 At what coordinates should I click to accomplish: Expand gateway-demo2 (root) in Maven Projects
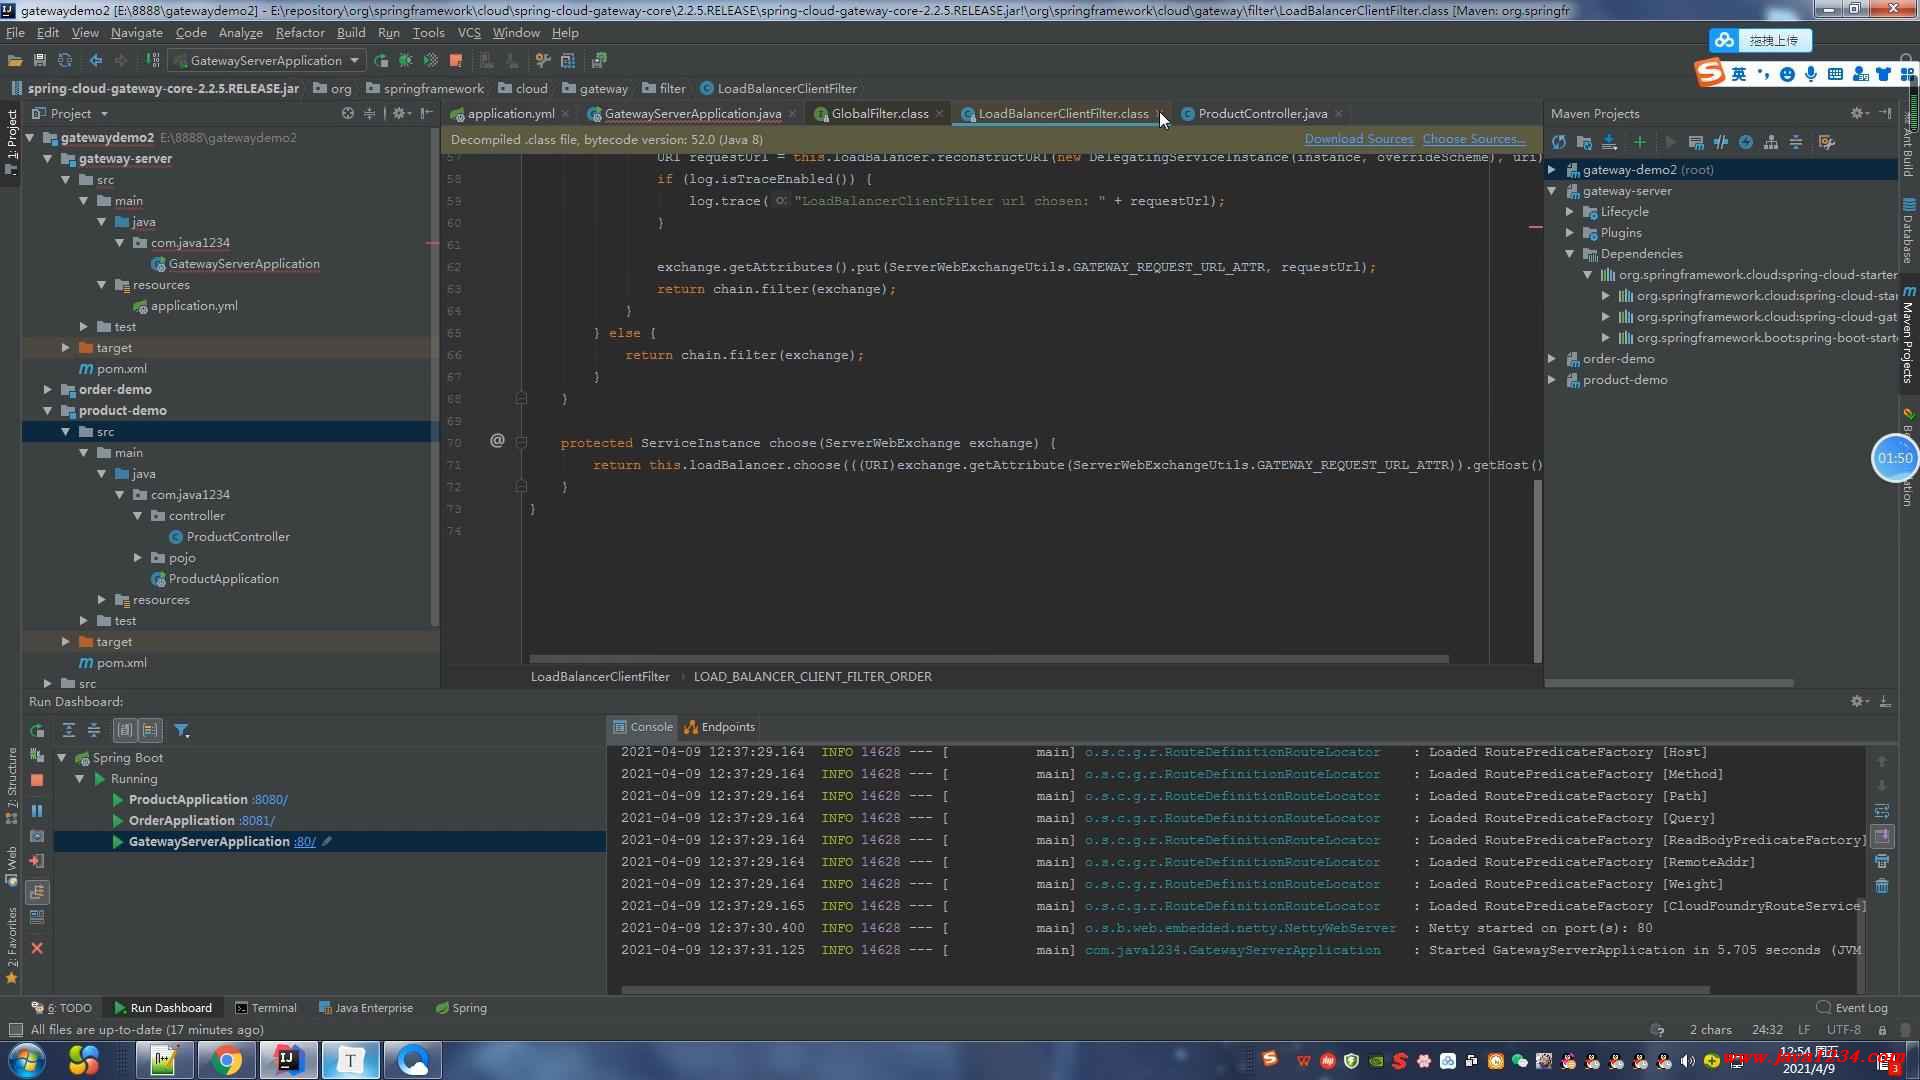tap(1552, 170)
